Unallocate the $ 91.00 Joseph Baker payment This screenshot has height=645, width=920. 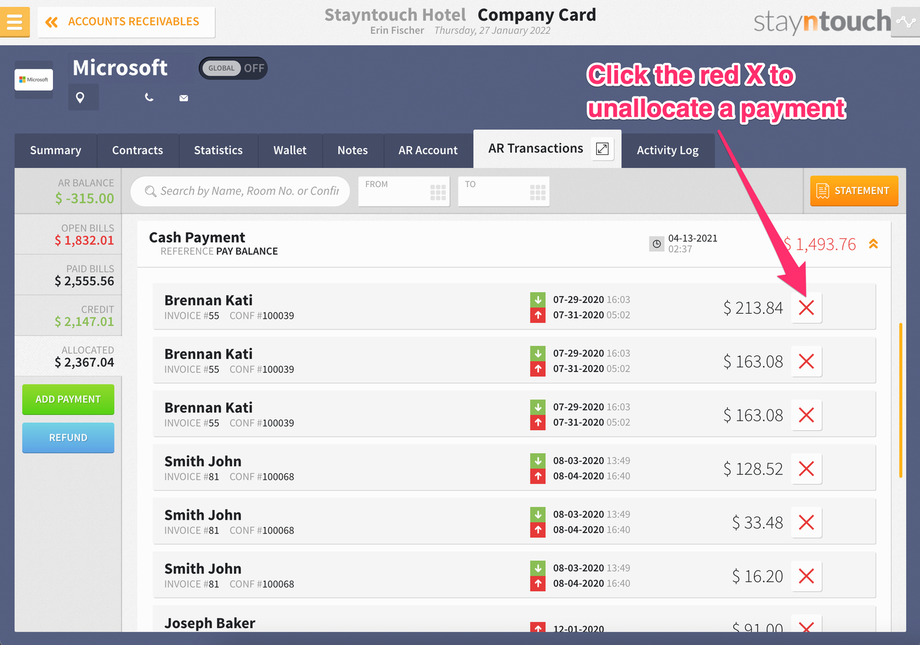[806, 624]
